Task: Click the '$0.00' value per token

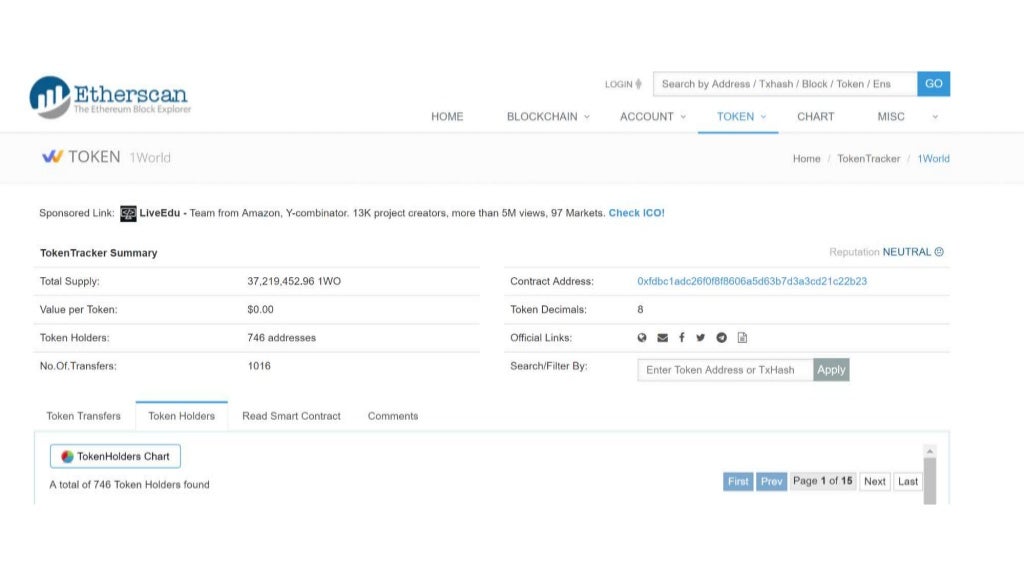Action: coord(260,310)
